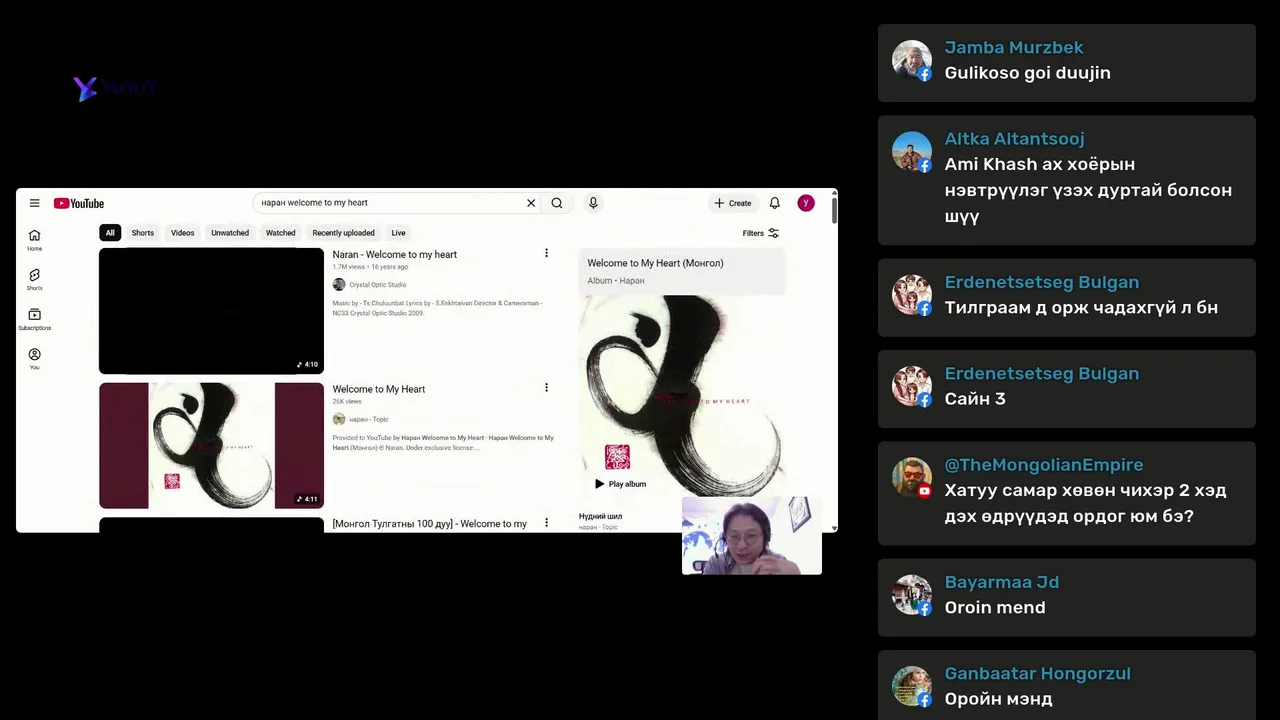Expand the search Filters panel

(x=761, y=233)
